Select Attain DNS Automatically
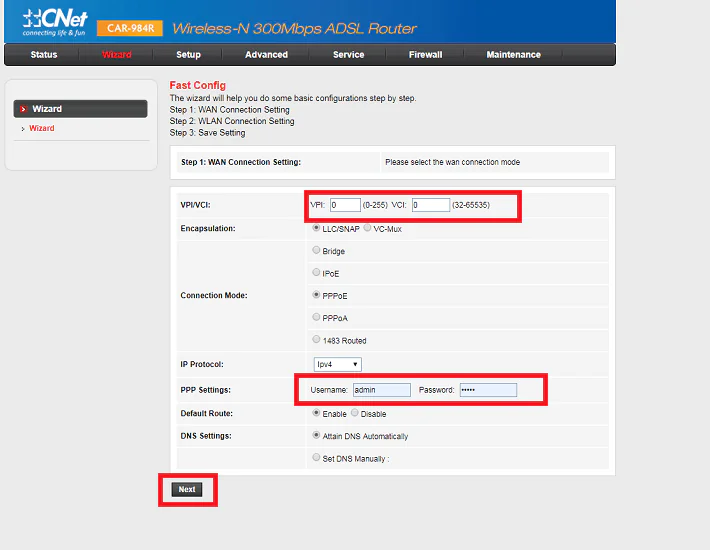Viewport: 710px width, 550px height. (x=316, y=435)
